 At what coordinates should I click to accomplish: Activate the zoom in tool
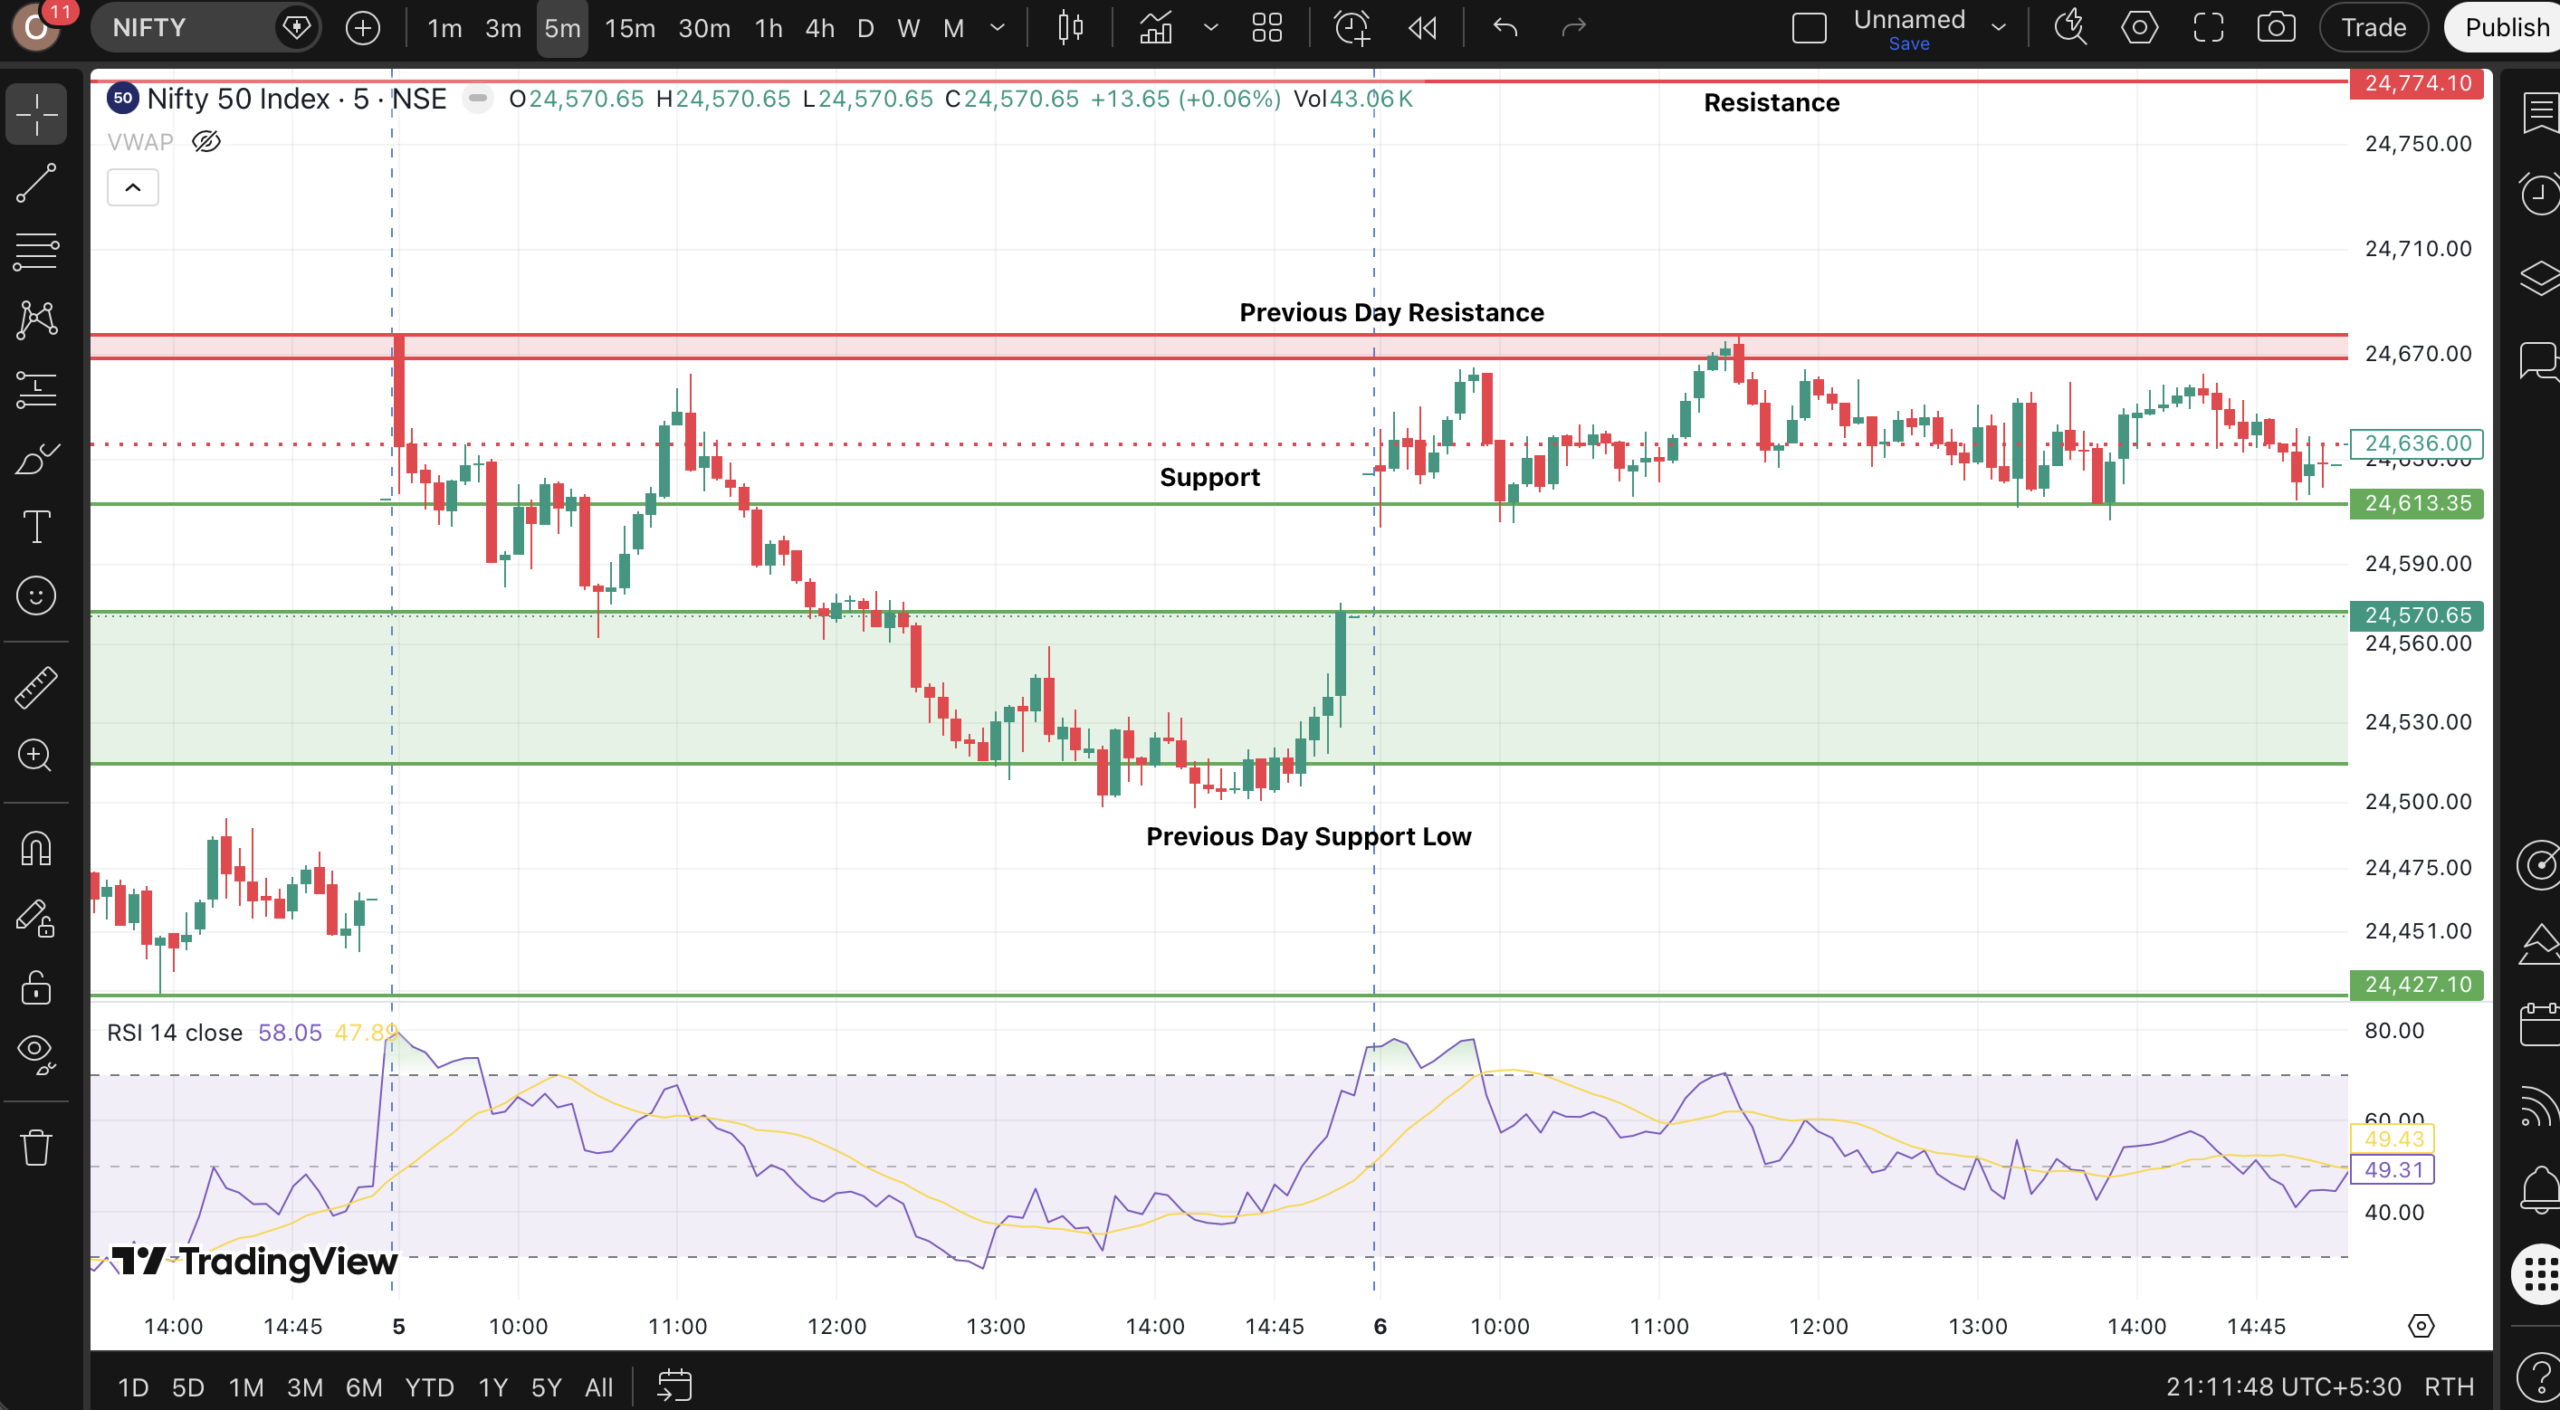37,755
